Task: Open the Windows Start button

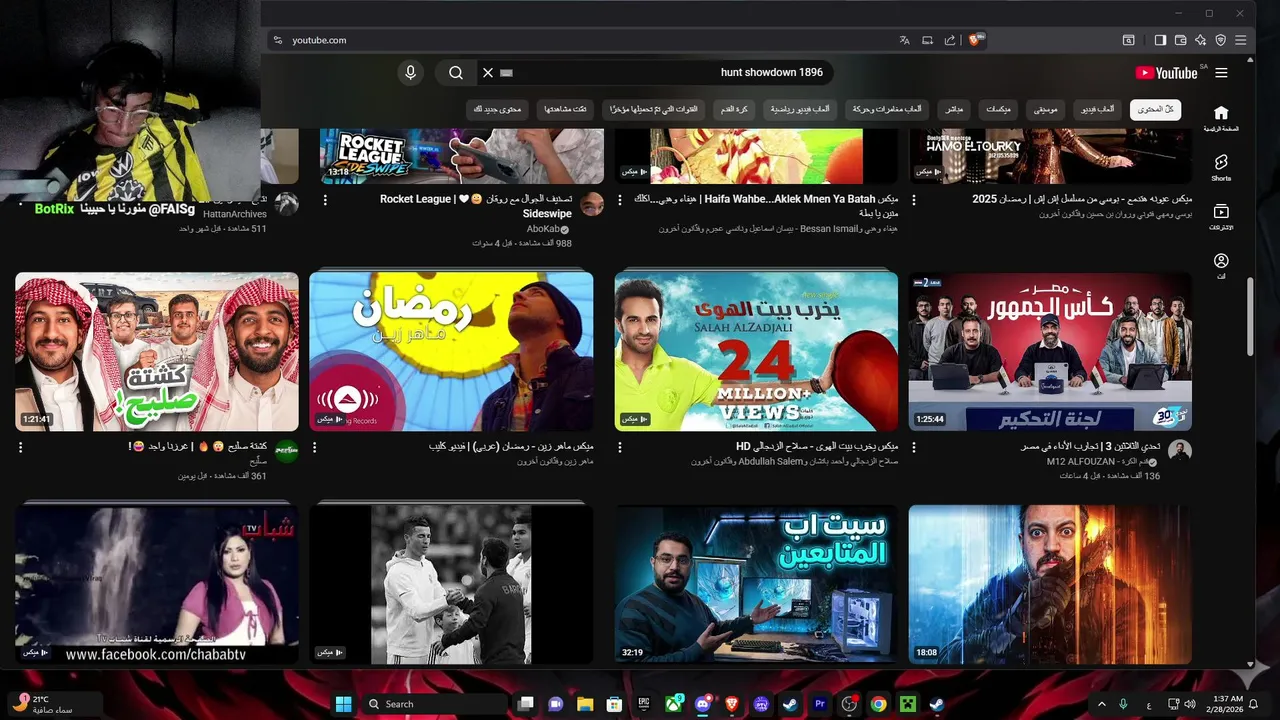Action: click(344, 703)
